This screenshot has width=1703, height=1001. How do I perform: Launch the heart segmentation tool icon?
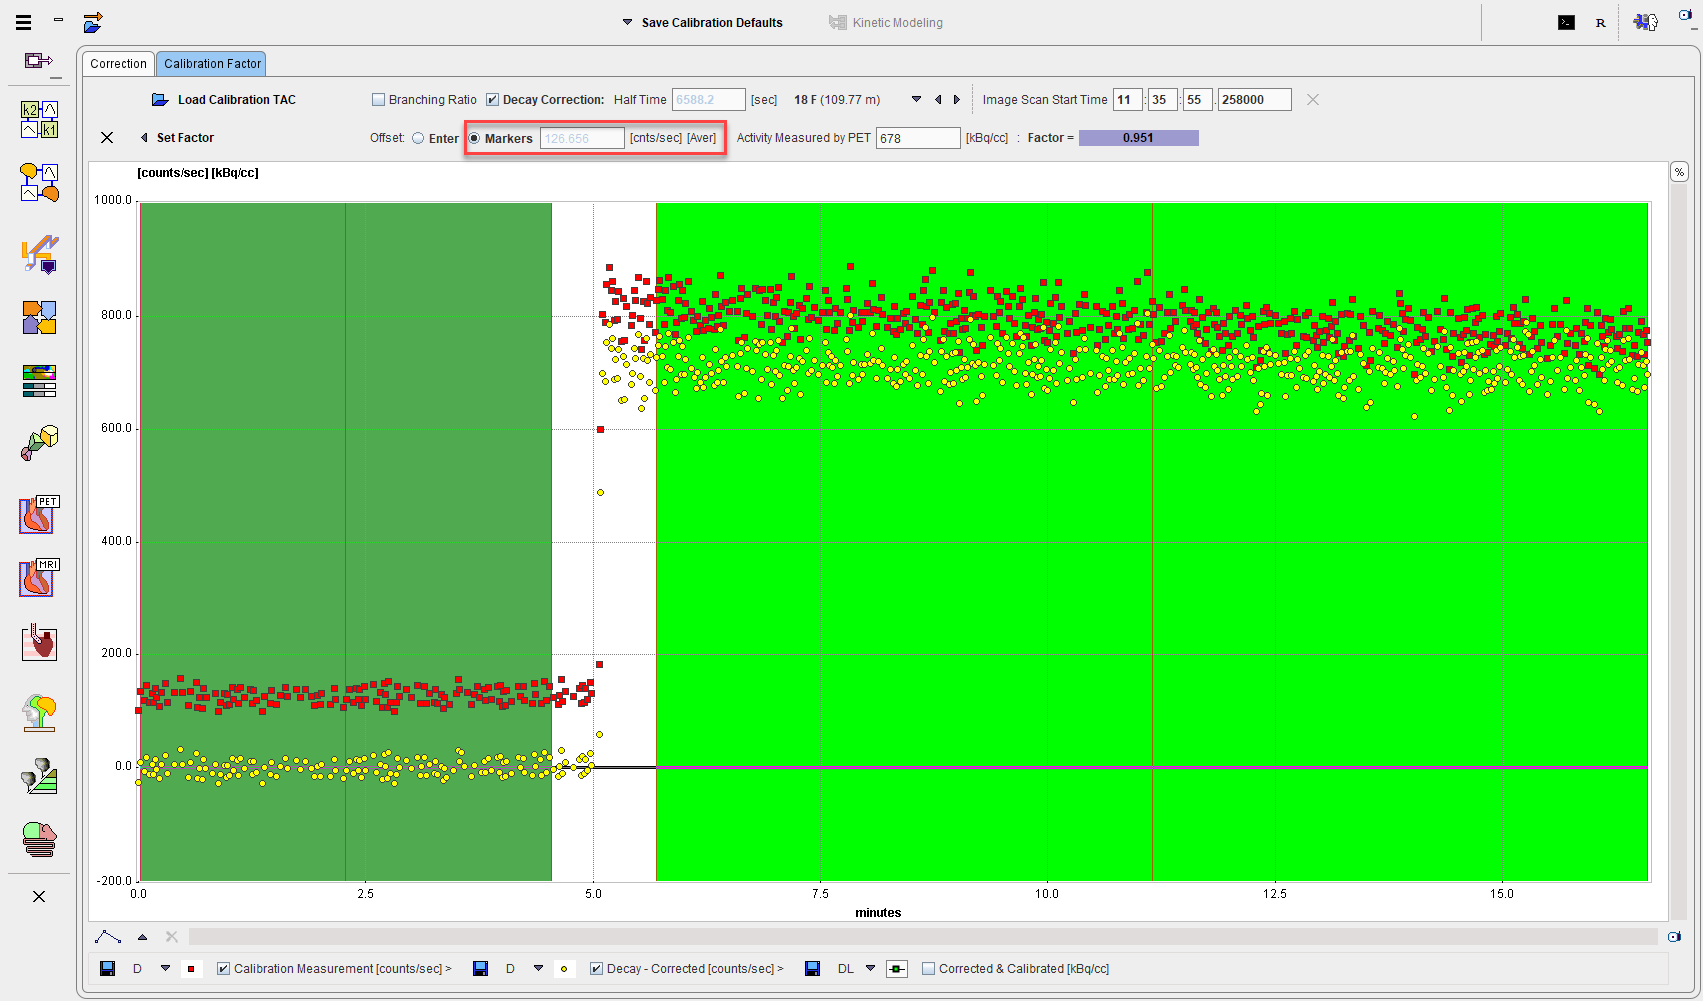tap(40, 644)
